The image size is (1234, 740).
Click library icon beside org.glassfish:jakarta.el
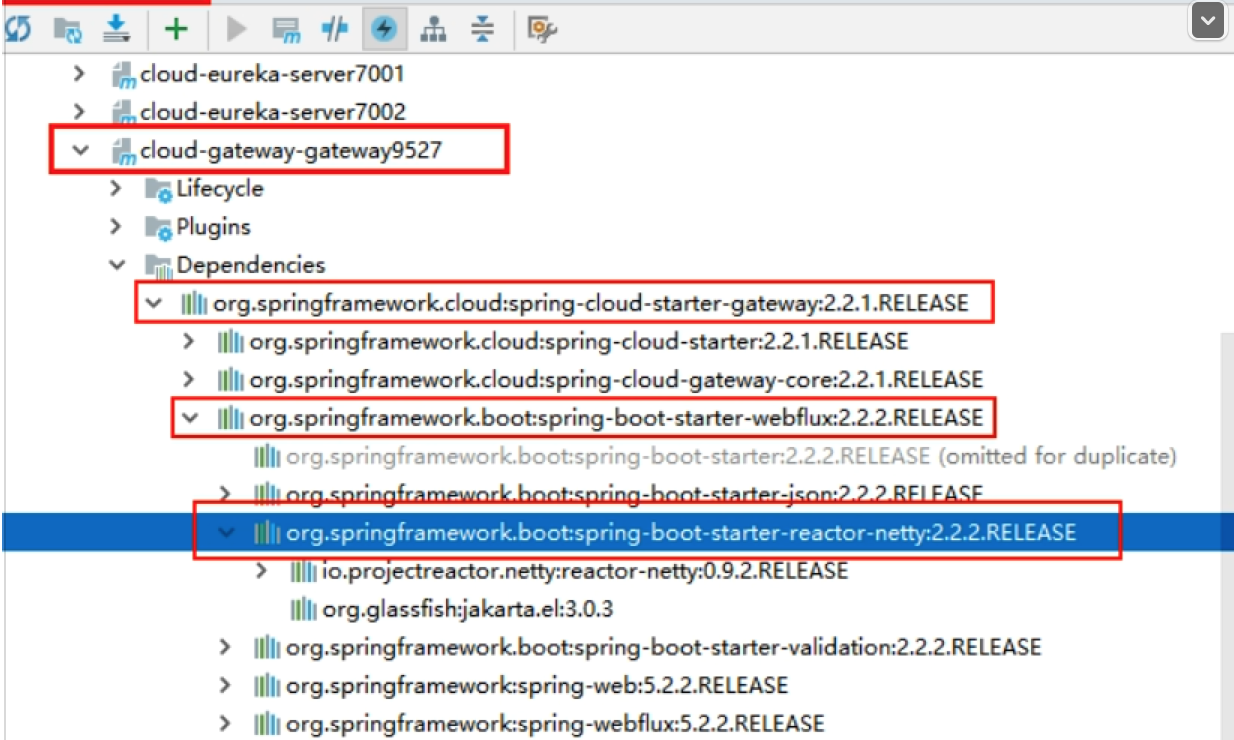(x=303, y=609)
